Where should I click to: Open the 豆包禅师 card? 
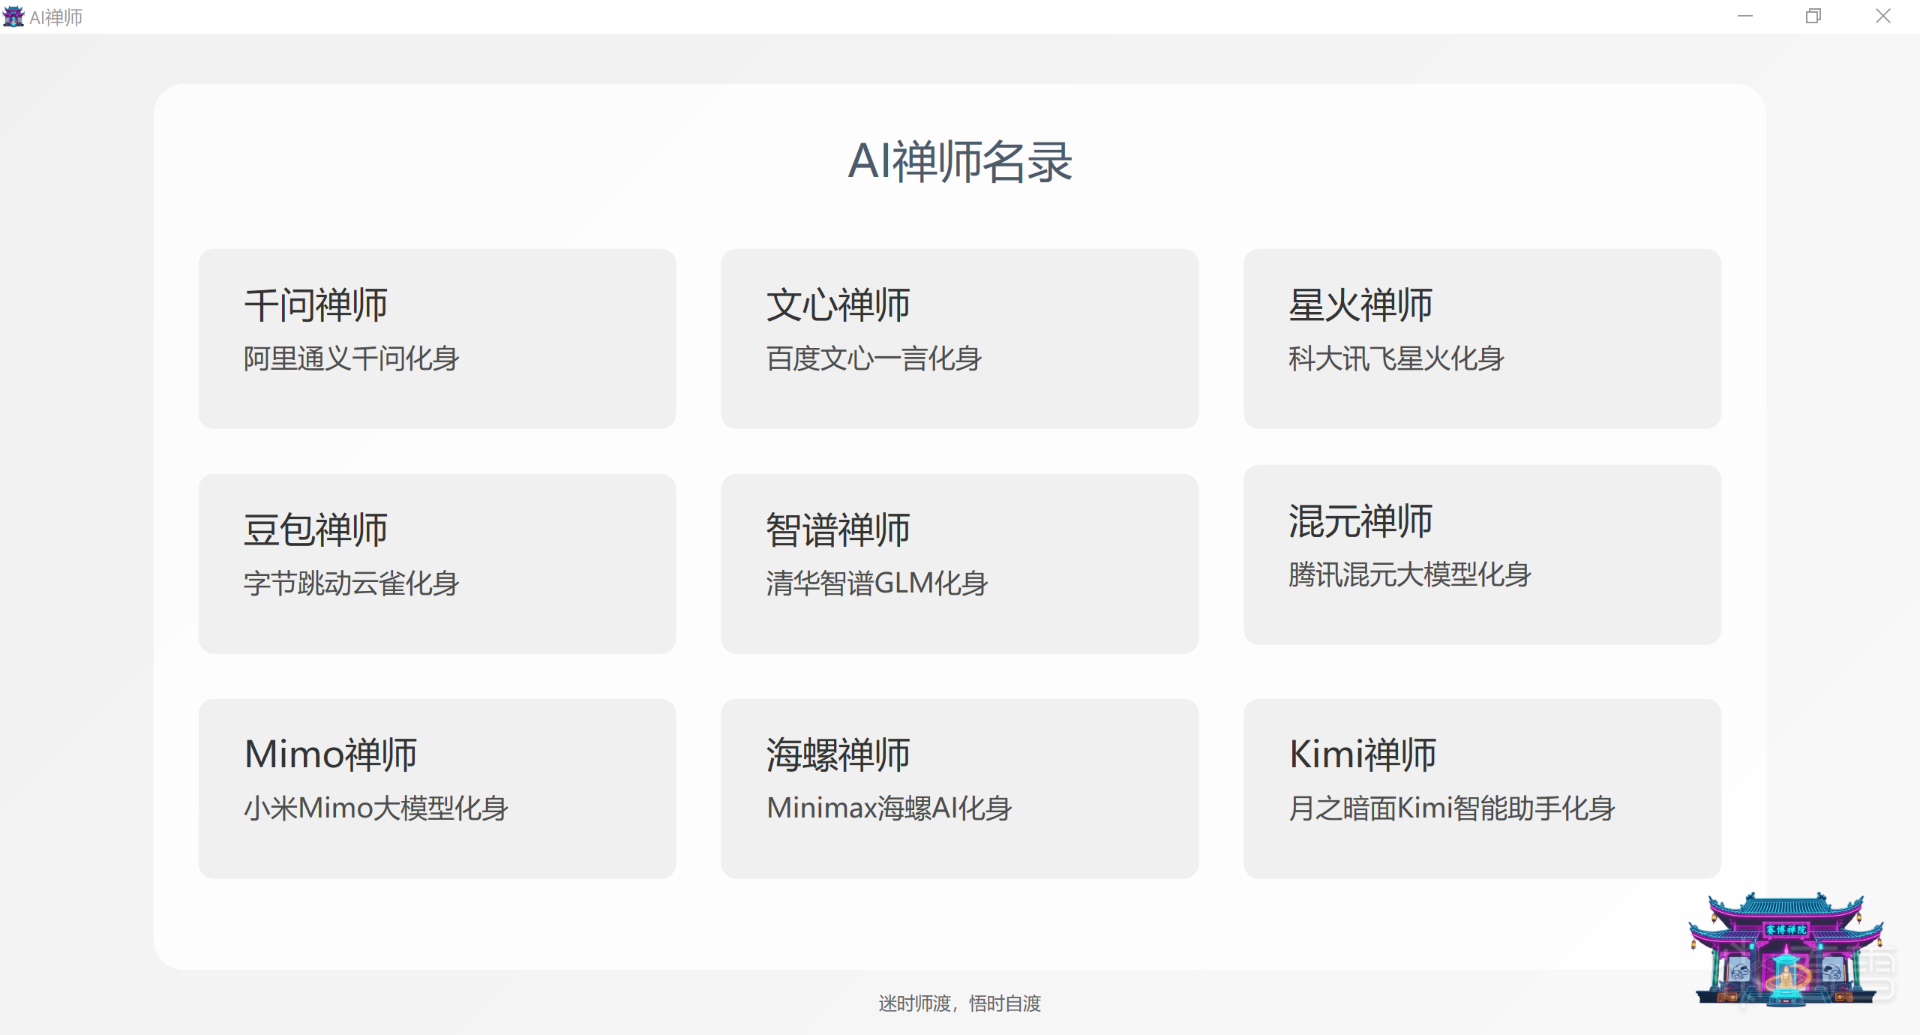click(437, 564)
